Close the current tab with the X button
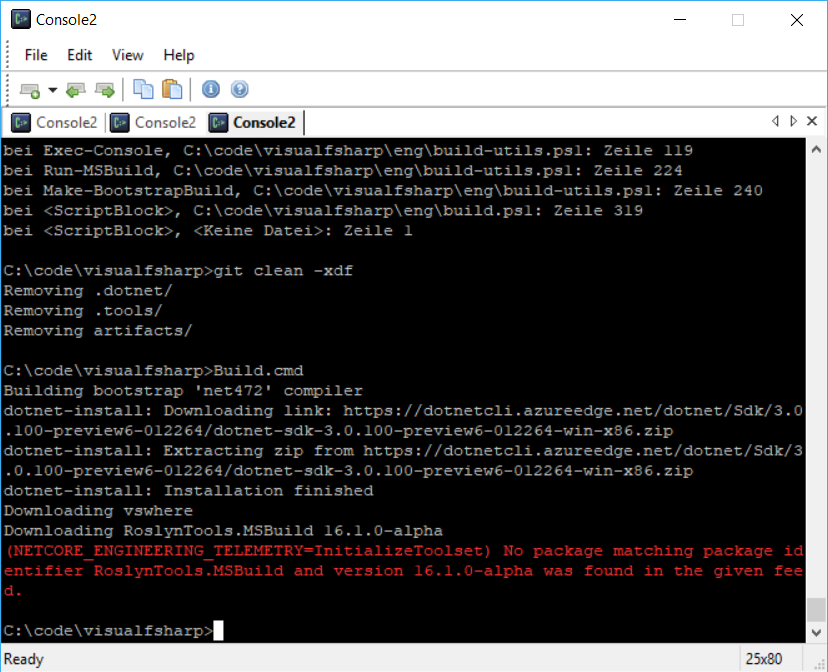 pos(811,120)
